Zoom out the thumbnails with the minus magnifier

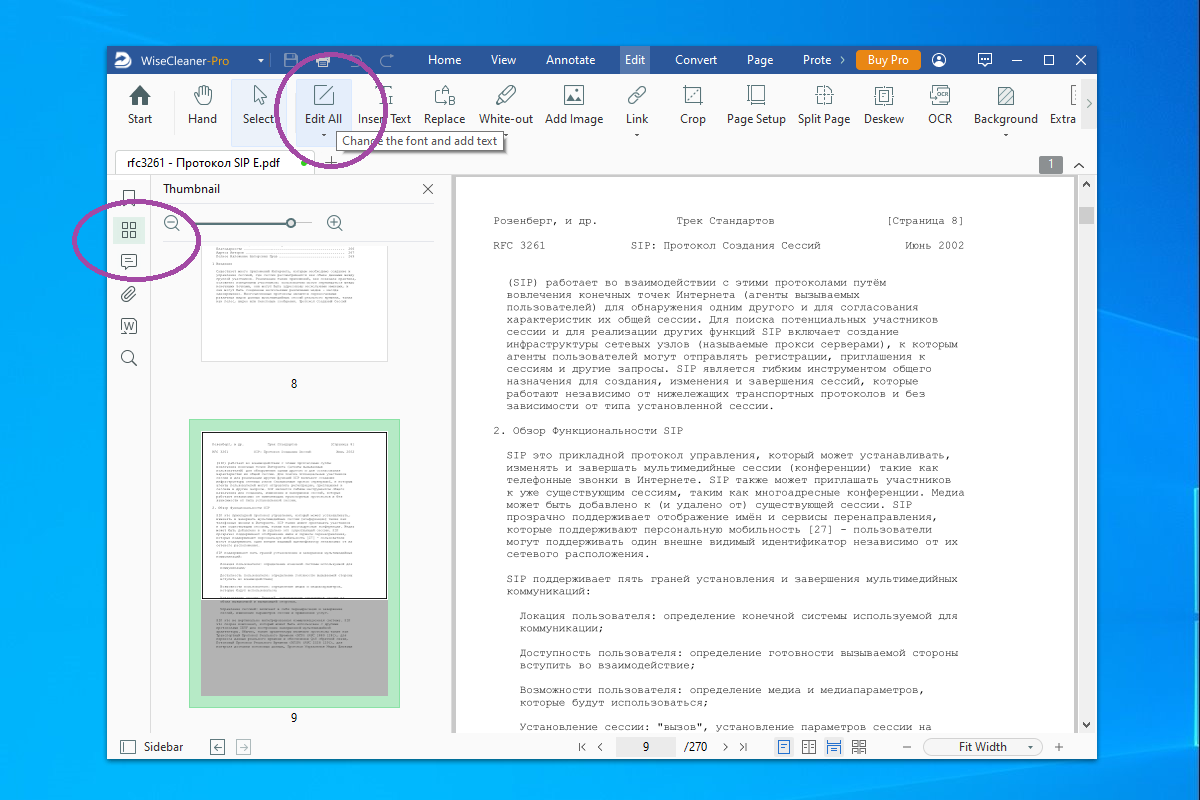click(x=172, y=223)
